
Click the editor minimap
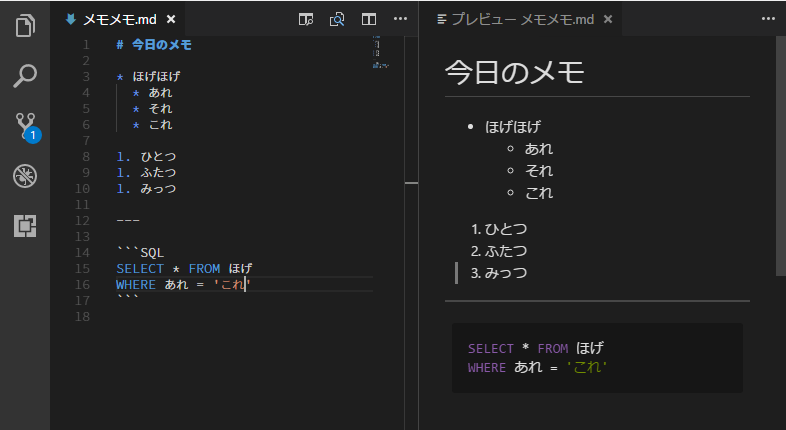(x=381, y=52)
